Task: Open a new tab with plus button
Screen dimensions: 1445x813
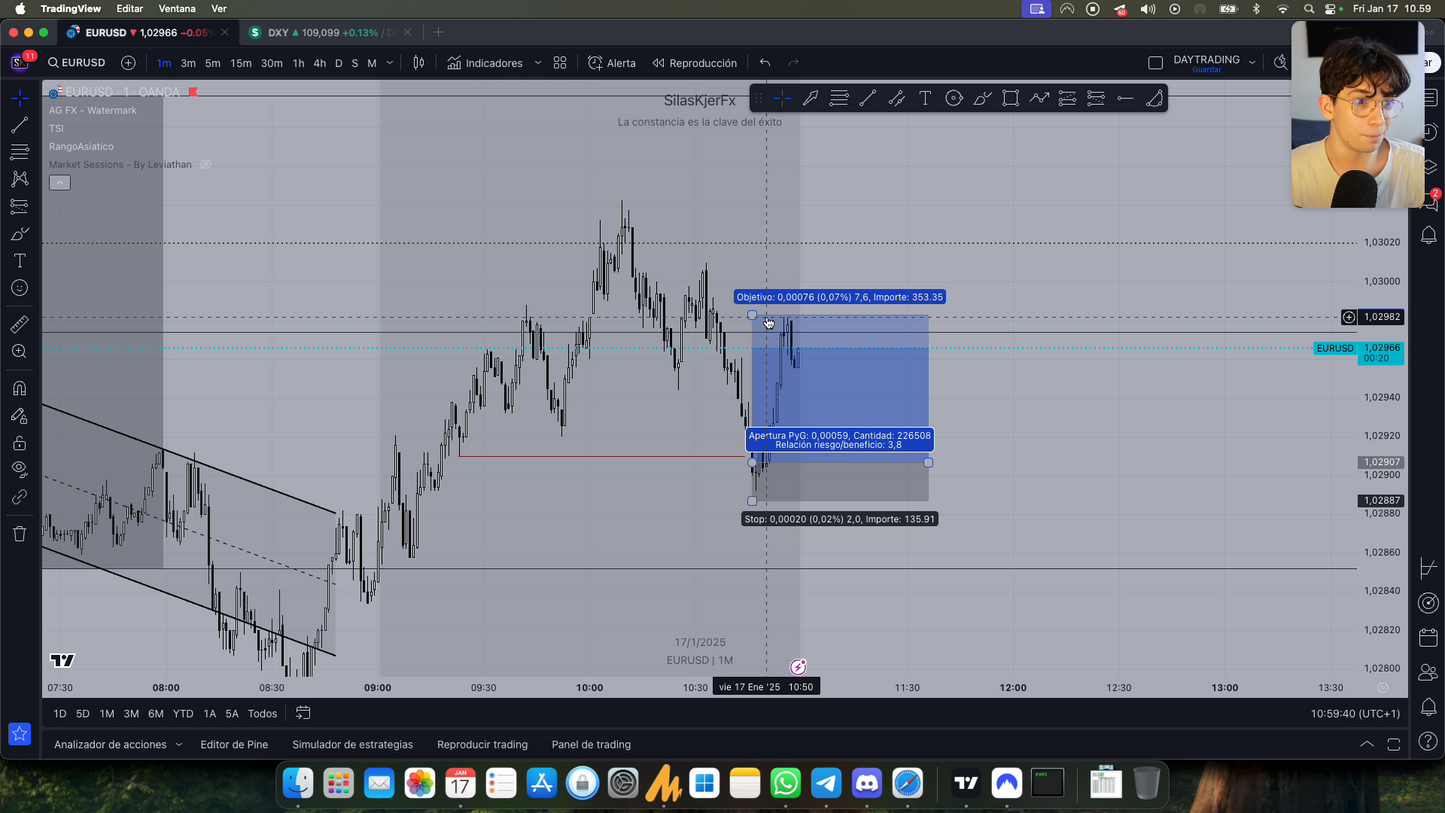Action: (438, 33)
